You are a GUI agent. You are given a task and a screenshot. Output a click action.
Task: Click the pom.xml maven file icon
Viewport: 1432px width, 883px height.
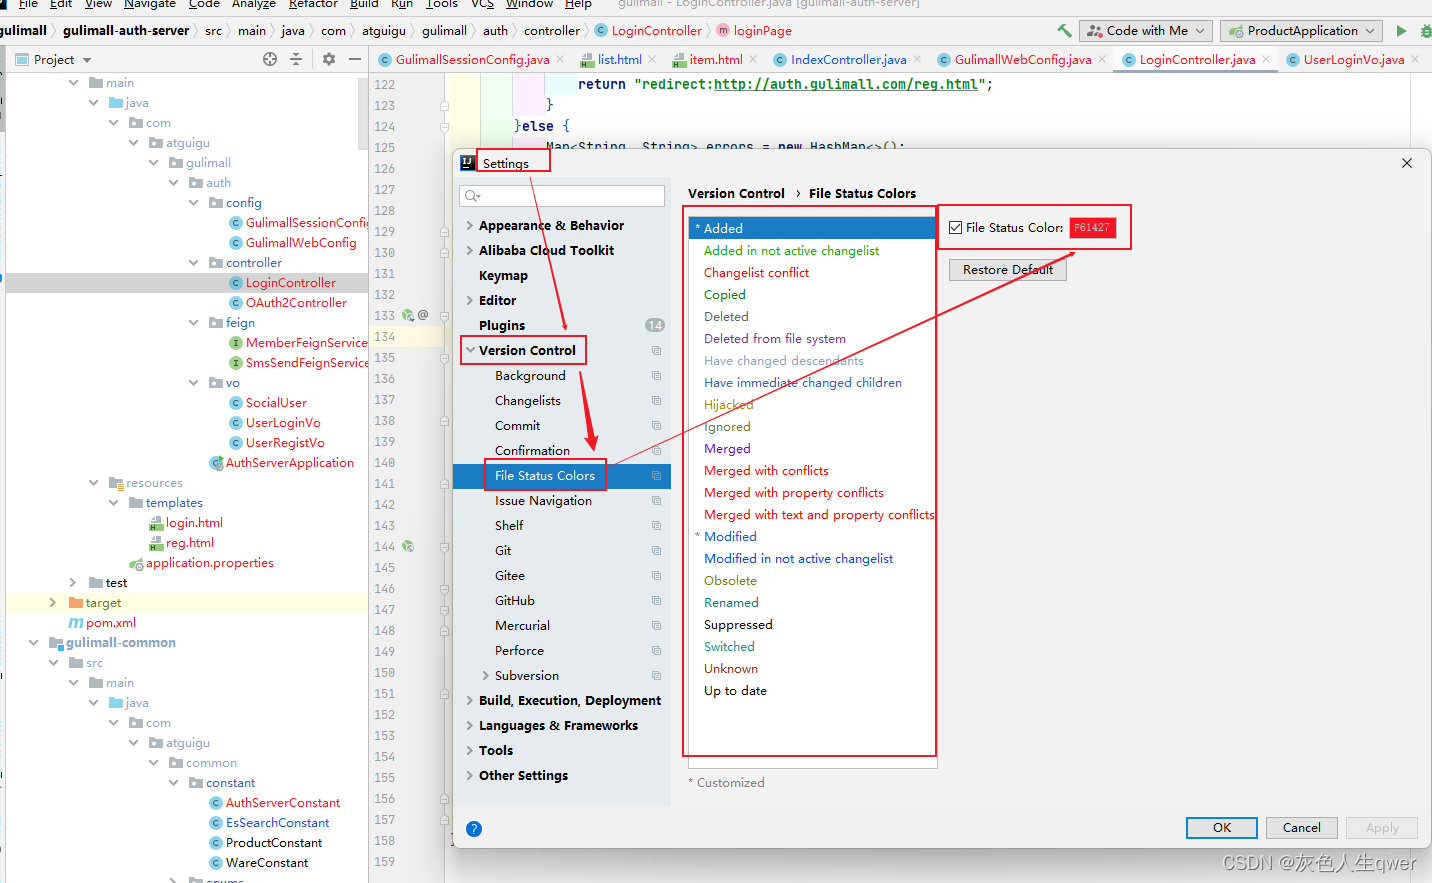(x=76, y=623)
